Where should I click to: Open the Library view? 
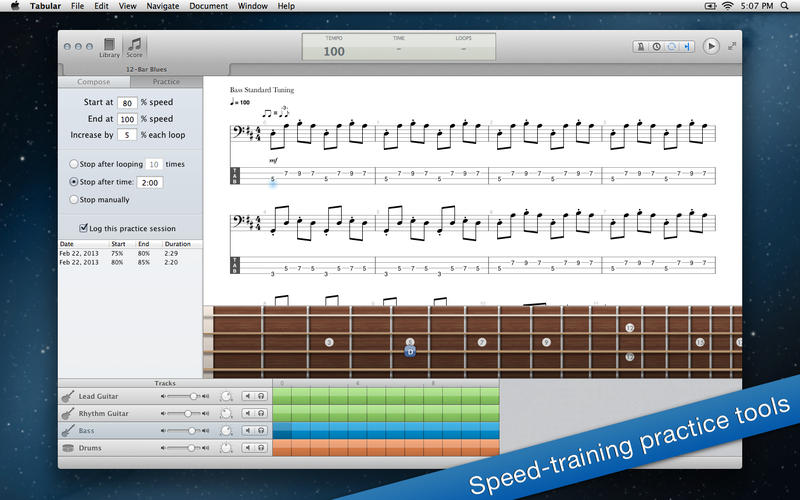pyautogui.click(x=109, y=46)
